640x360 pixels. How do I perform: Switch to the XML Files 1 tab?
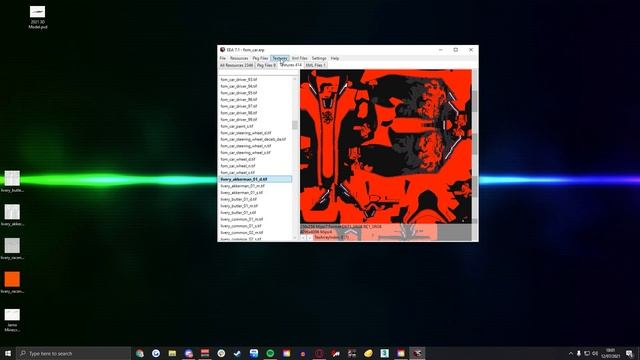pos(315,65)
